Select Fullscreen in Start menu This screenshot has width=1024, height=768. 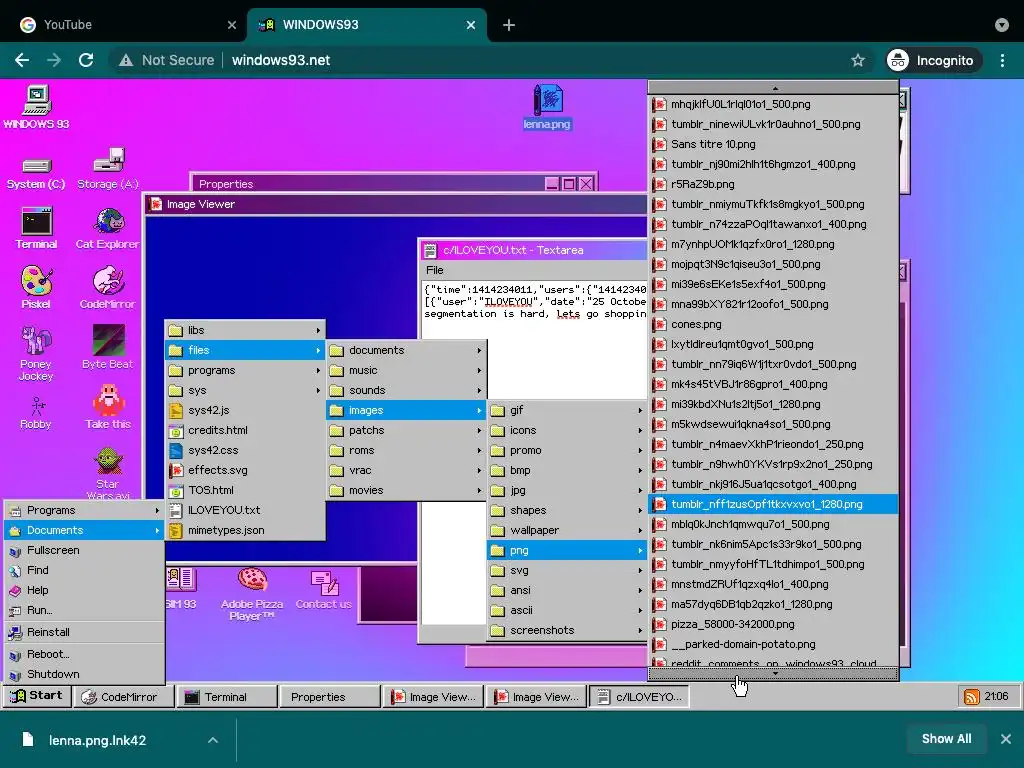(x=84, y=550)
